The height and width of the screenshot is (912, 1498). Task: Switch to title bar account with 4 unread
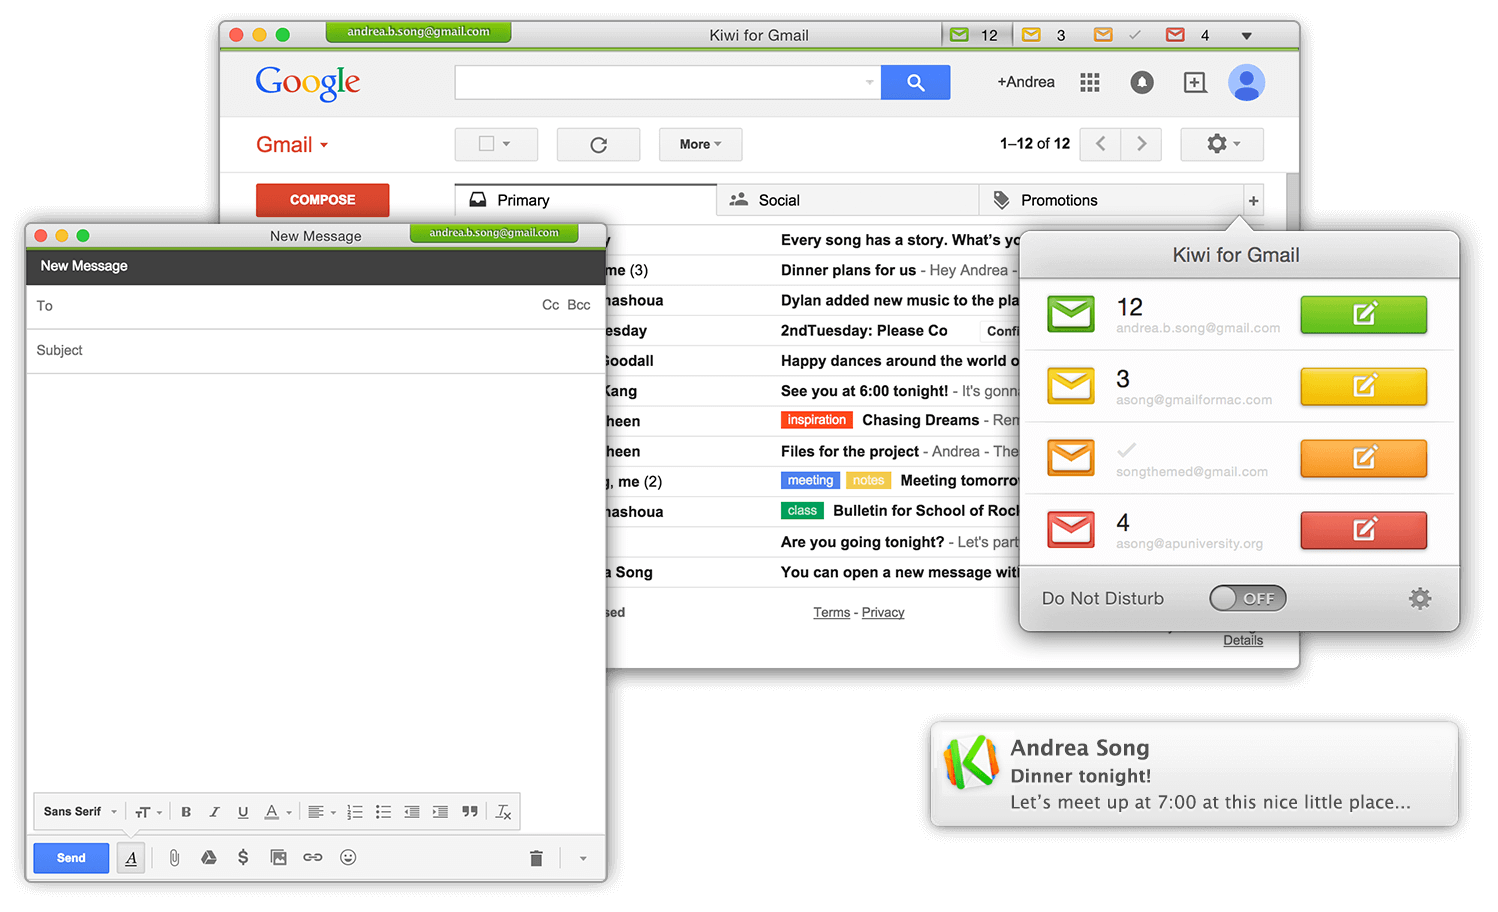pos(1188,35)
